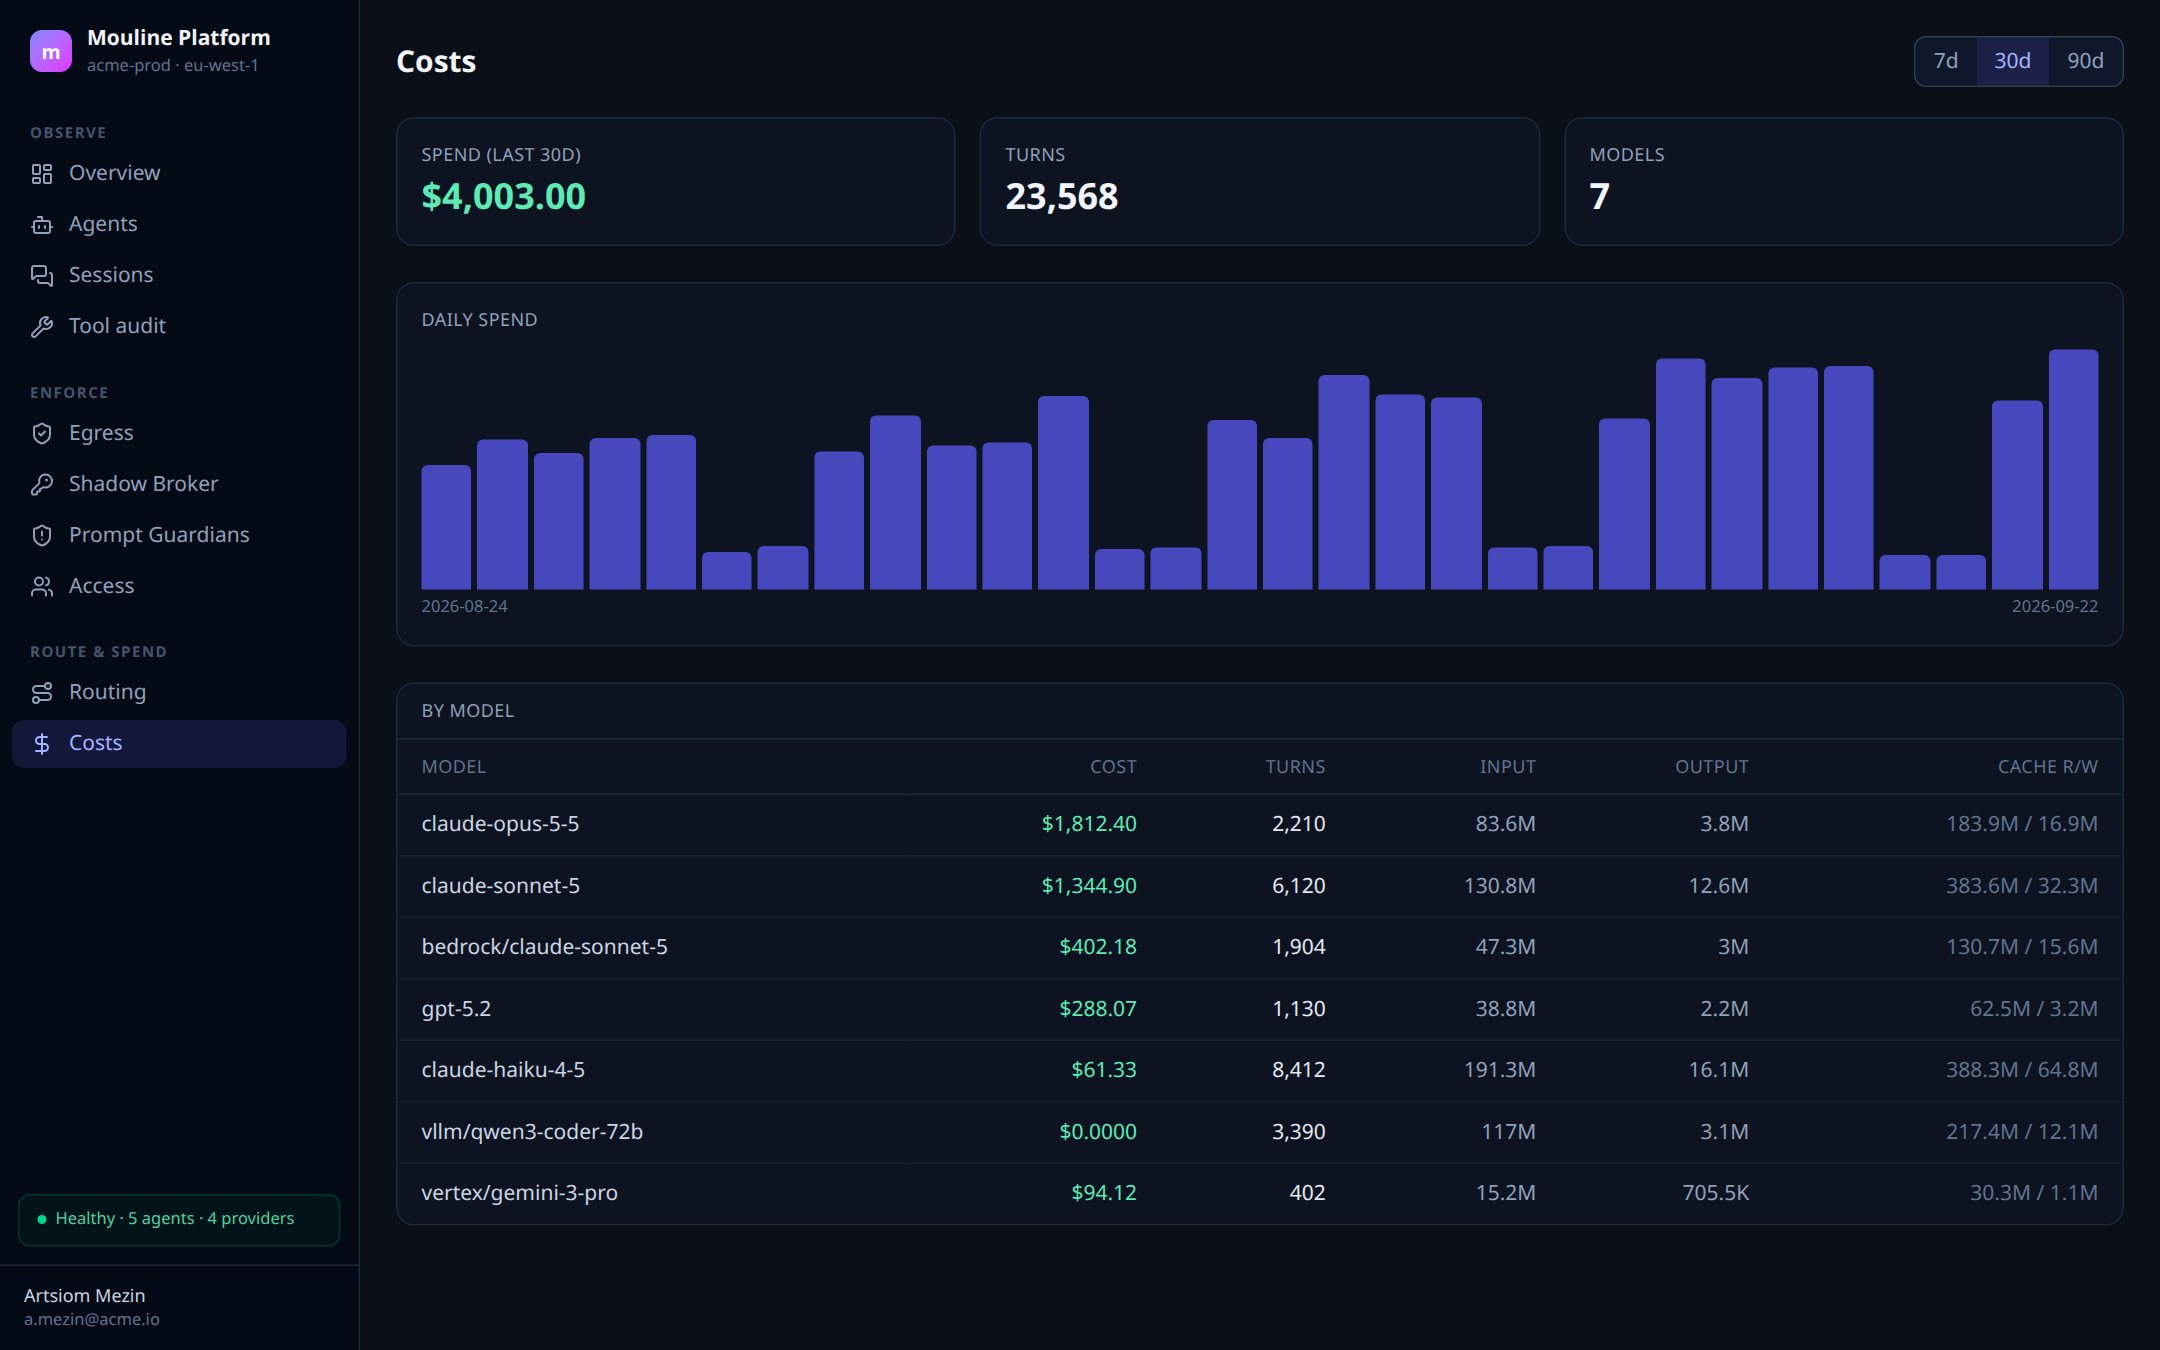Viewport: 2160px width, 1350px height.
Task: Sort by the MODEL column header
Action: (x=454, y=766)
